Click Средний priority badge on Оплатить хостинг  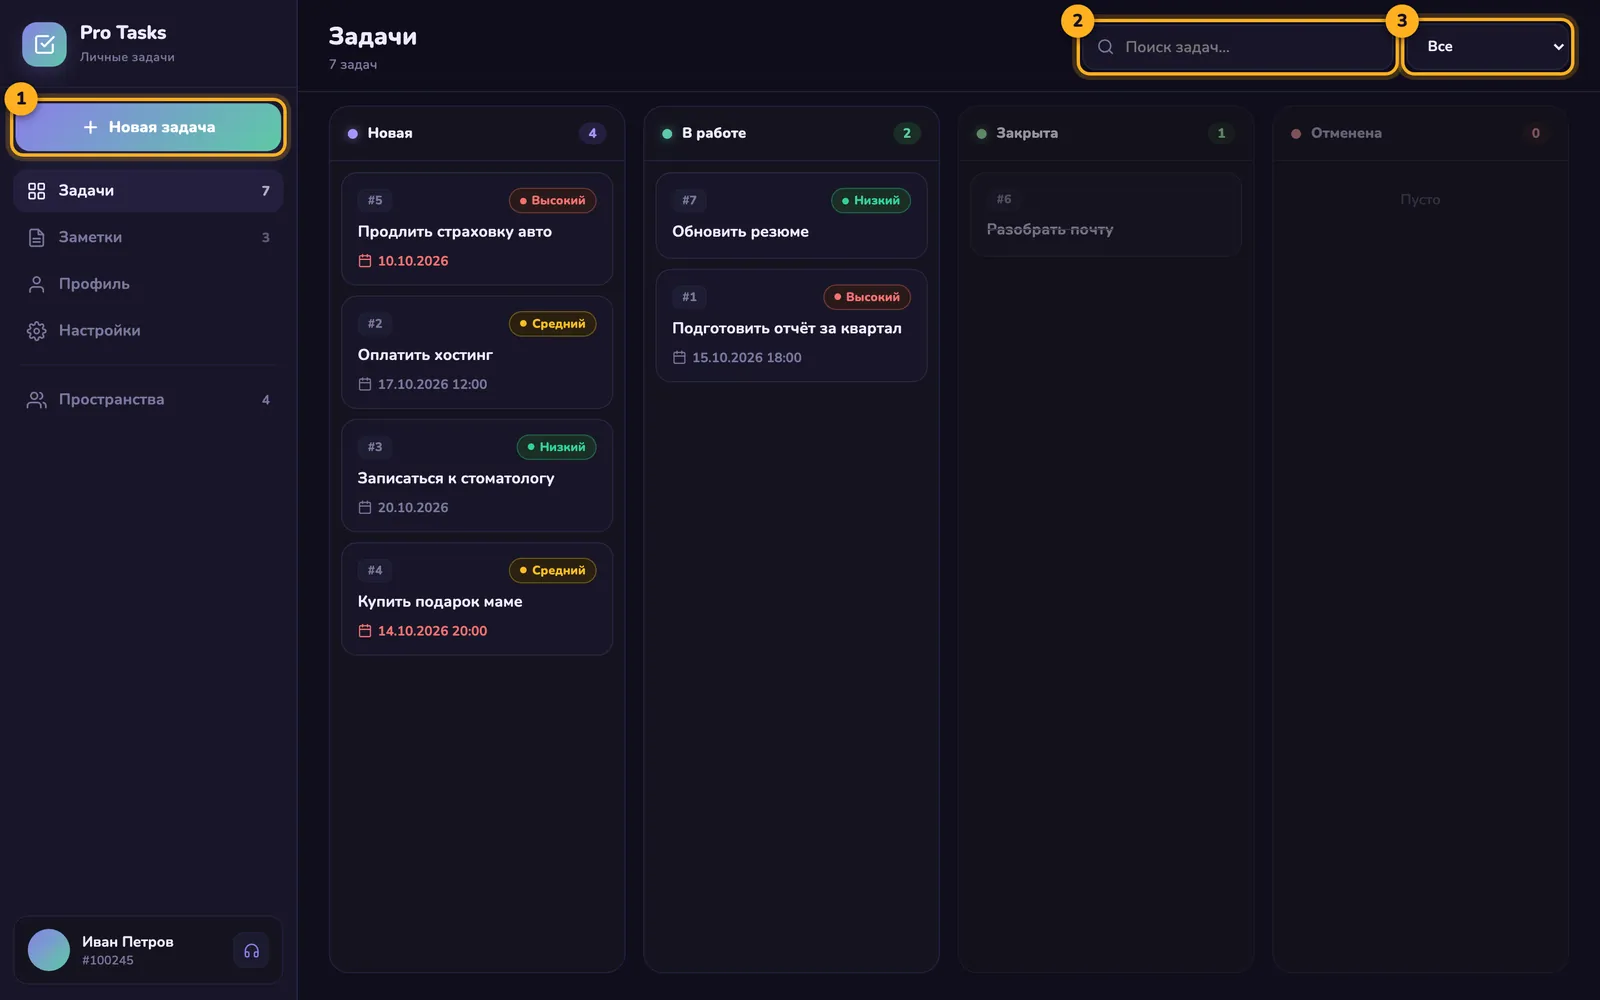(553, 323)
